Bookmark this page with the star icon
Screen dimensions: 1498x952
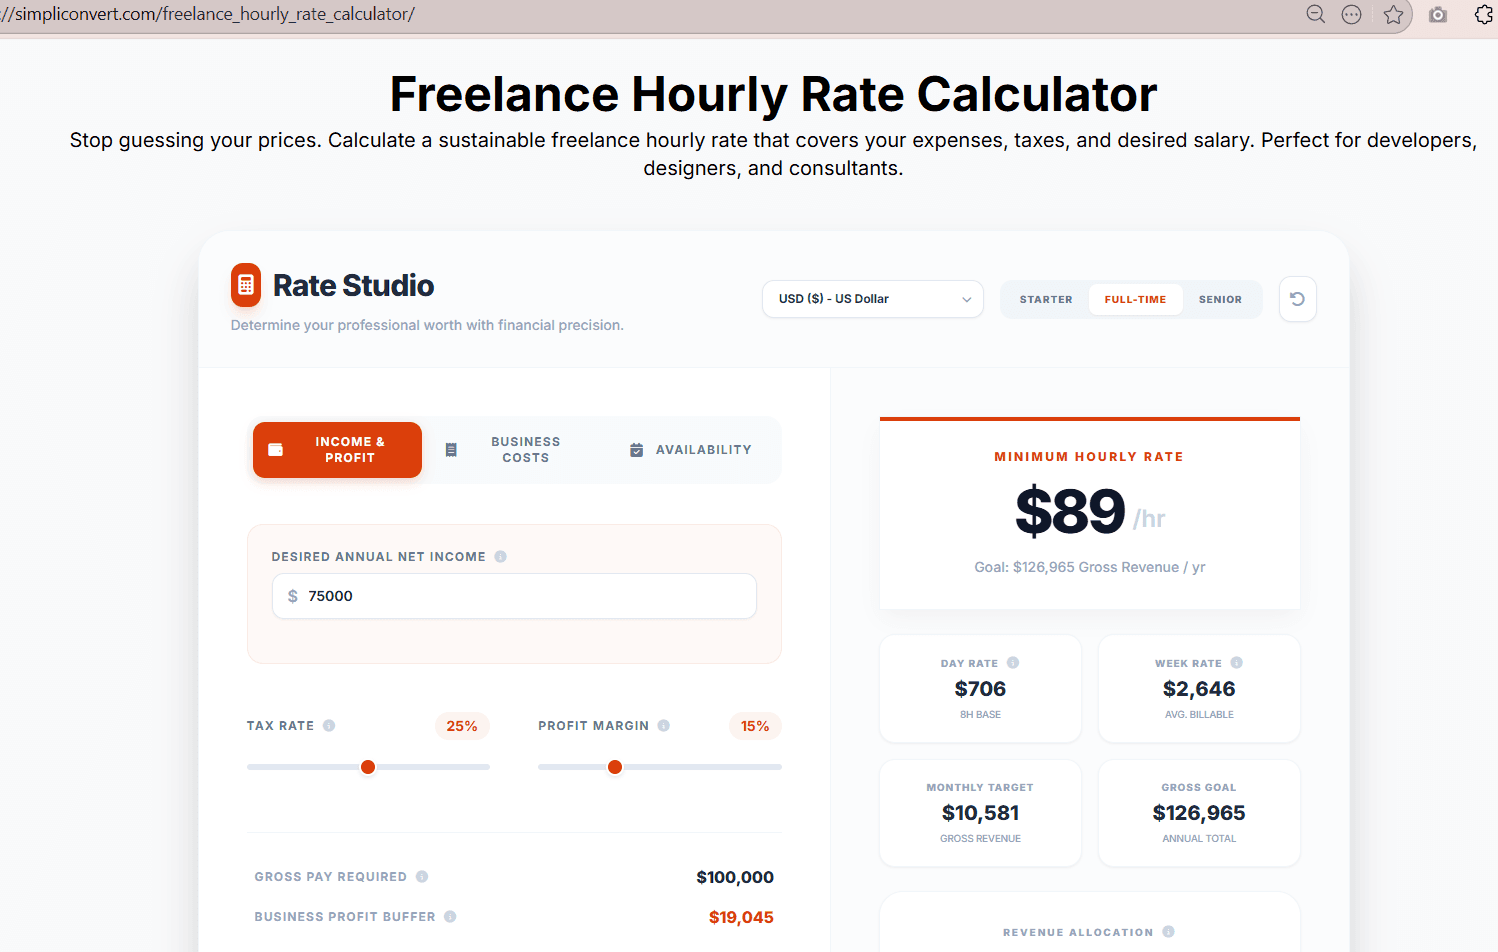tap(1393, 15)
